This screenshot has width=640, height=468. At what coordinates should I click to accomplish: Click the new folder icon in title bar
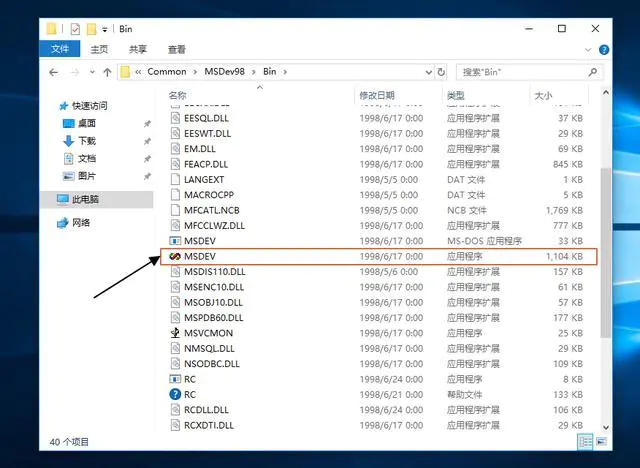click(x=92, y=29)
